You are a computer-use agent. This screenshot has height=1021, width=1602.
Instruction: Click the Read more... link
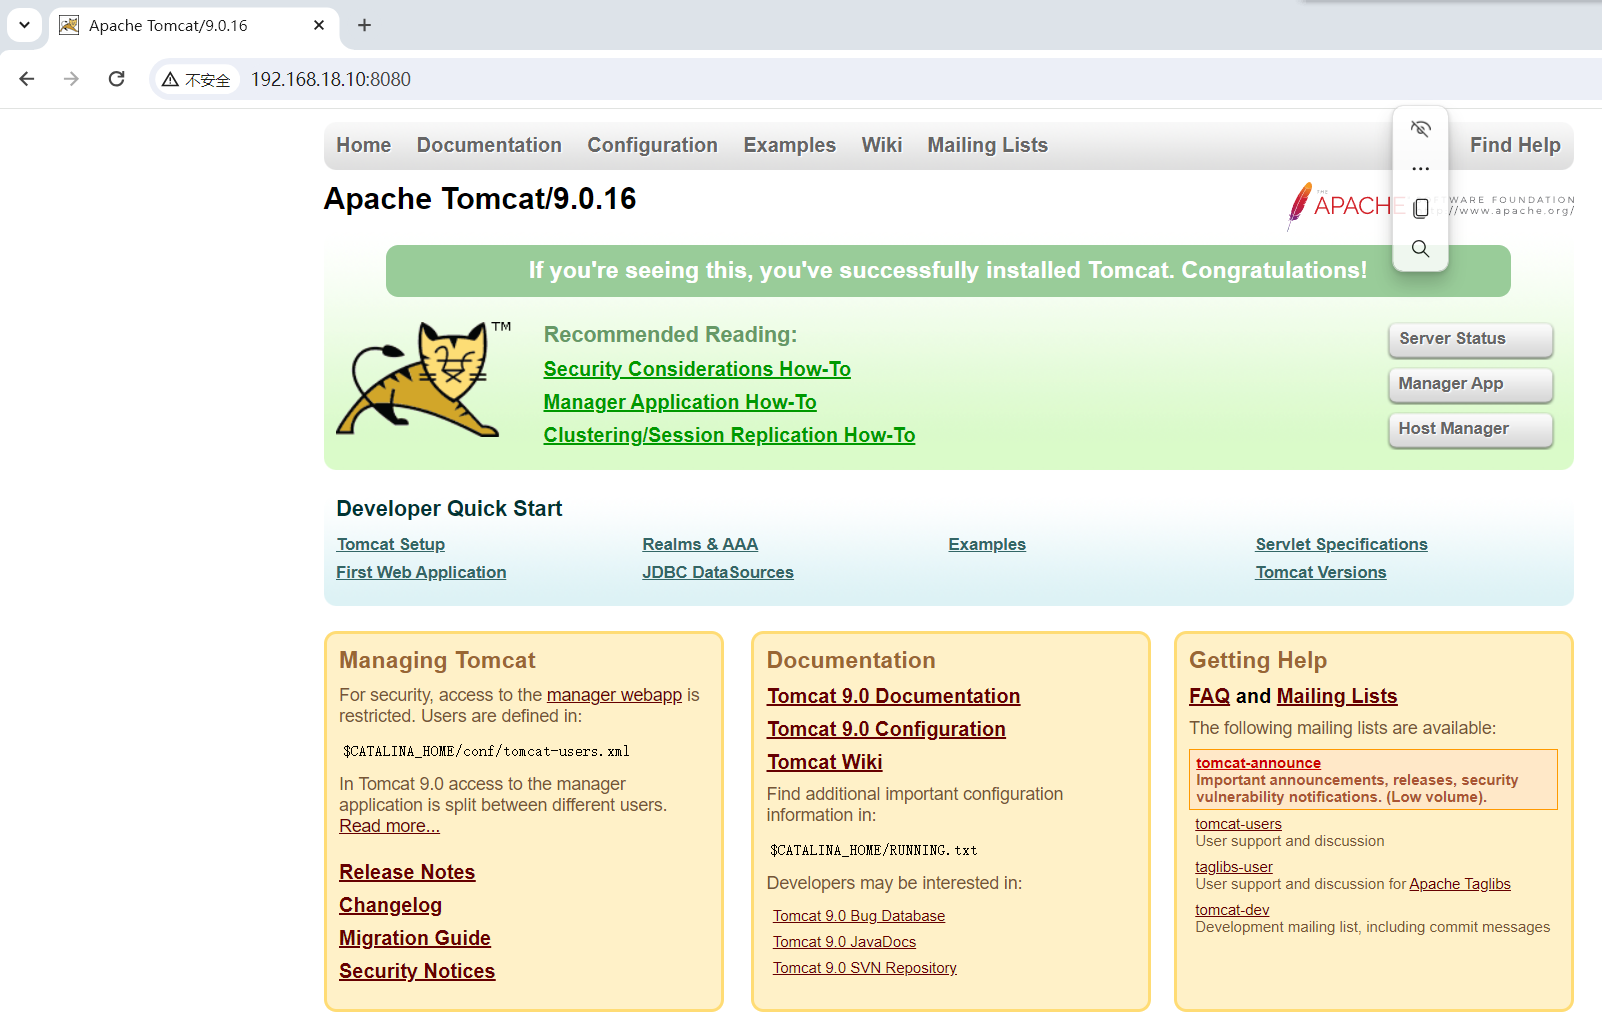pyautogui.click(x=389, y=826)
